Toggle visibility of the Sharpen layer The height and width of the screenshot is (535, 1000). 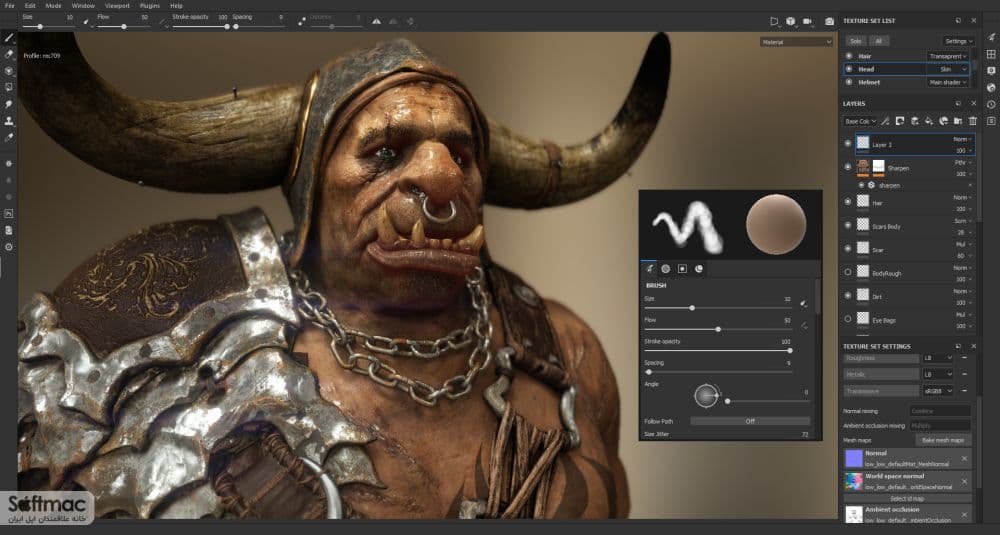(848, 167)
